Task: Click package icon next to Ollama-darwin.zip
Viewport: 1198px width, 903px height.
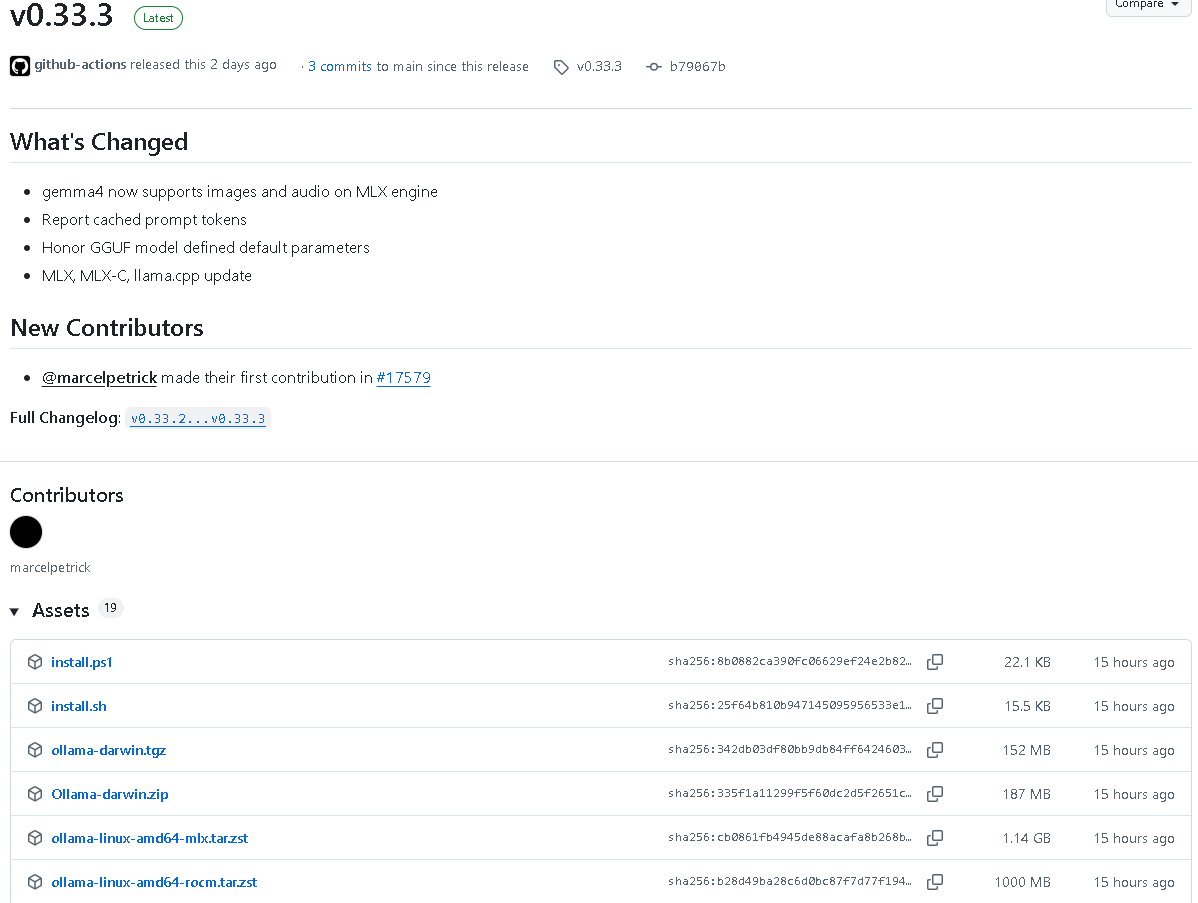Action: coord(35,795)
